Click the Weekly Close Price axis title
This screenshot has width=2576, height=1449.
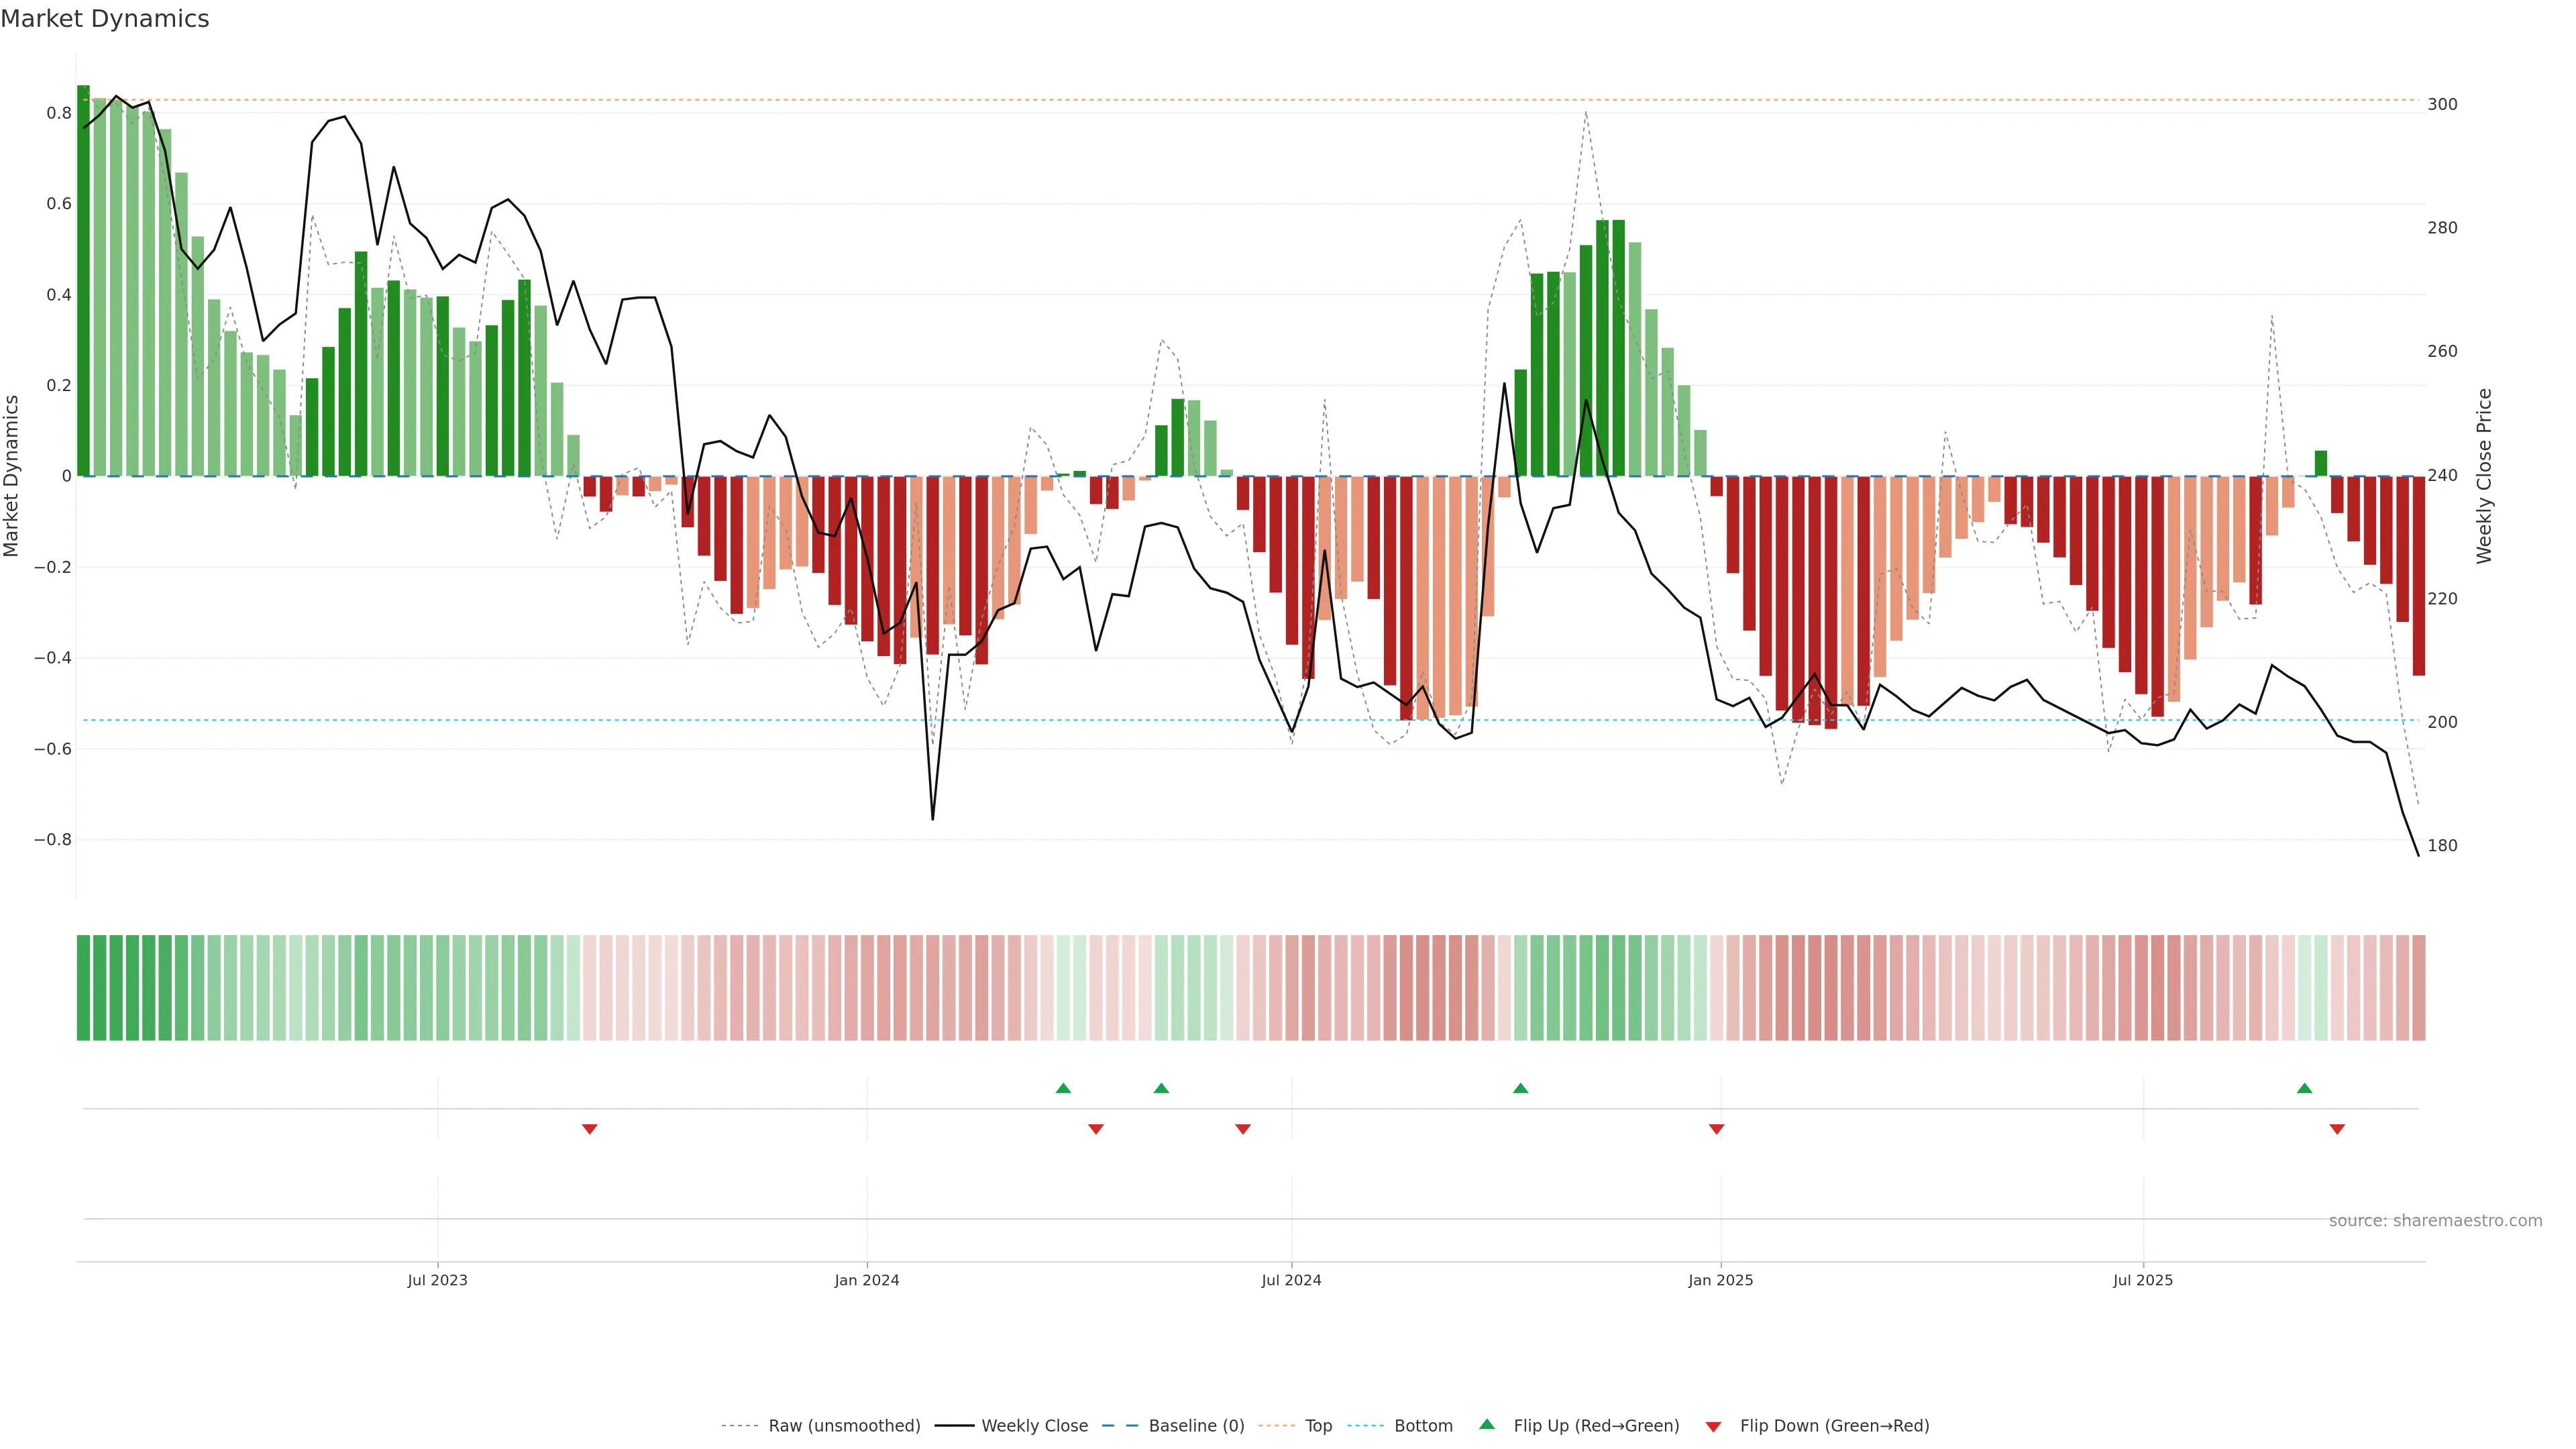pos(2484,476)
